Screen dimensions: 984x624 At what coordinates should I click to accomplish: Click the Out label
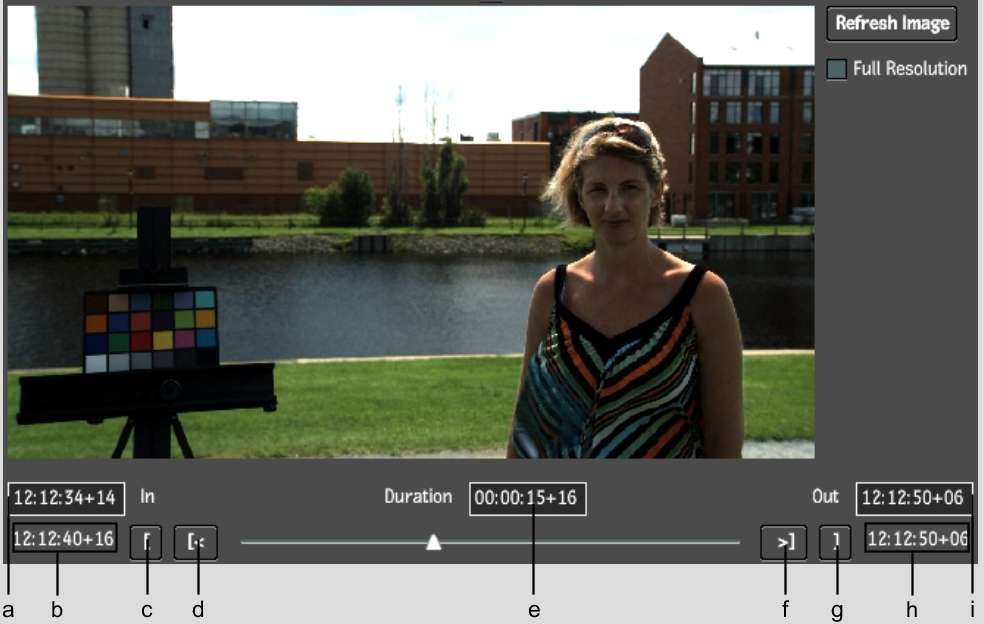click(825, 496)
